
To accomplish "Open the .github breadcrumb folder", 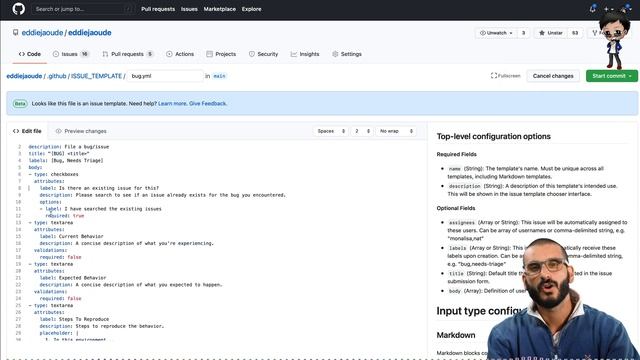I will click(x=56, y=76).
